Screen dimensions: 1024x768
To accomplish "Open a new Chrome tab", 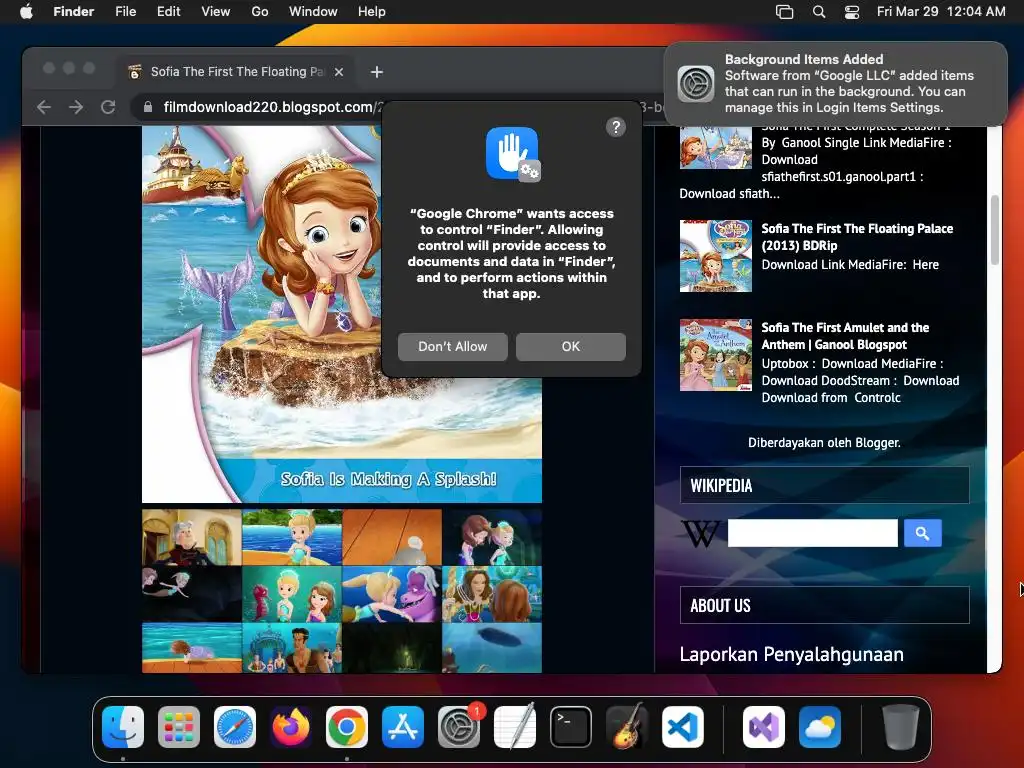I will (x=377, y=72).
